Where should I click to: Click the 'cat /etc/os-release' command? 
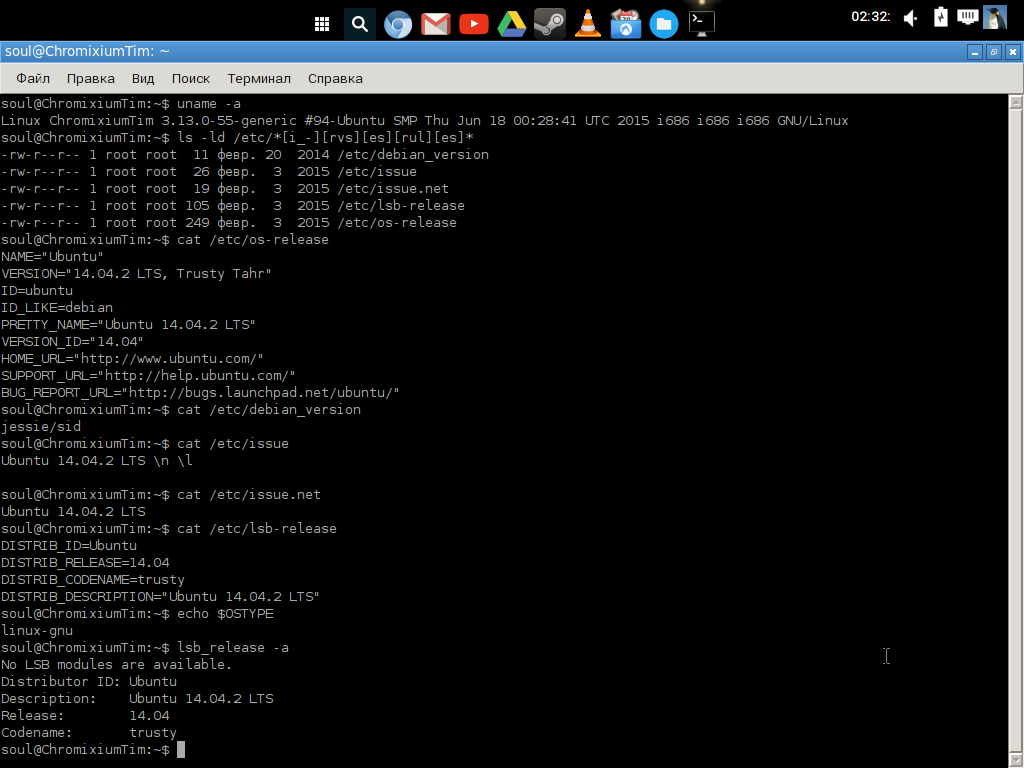[253, 240]
